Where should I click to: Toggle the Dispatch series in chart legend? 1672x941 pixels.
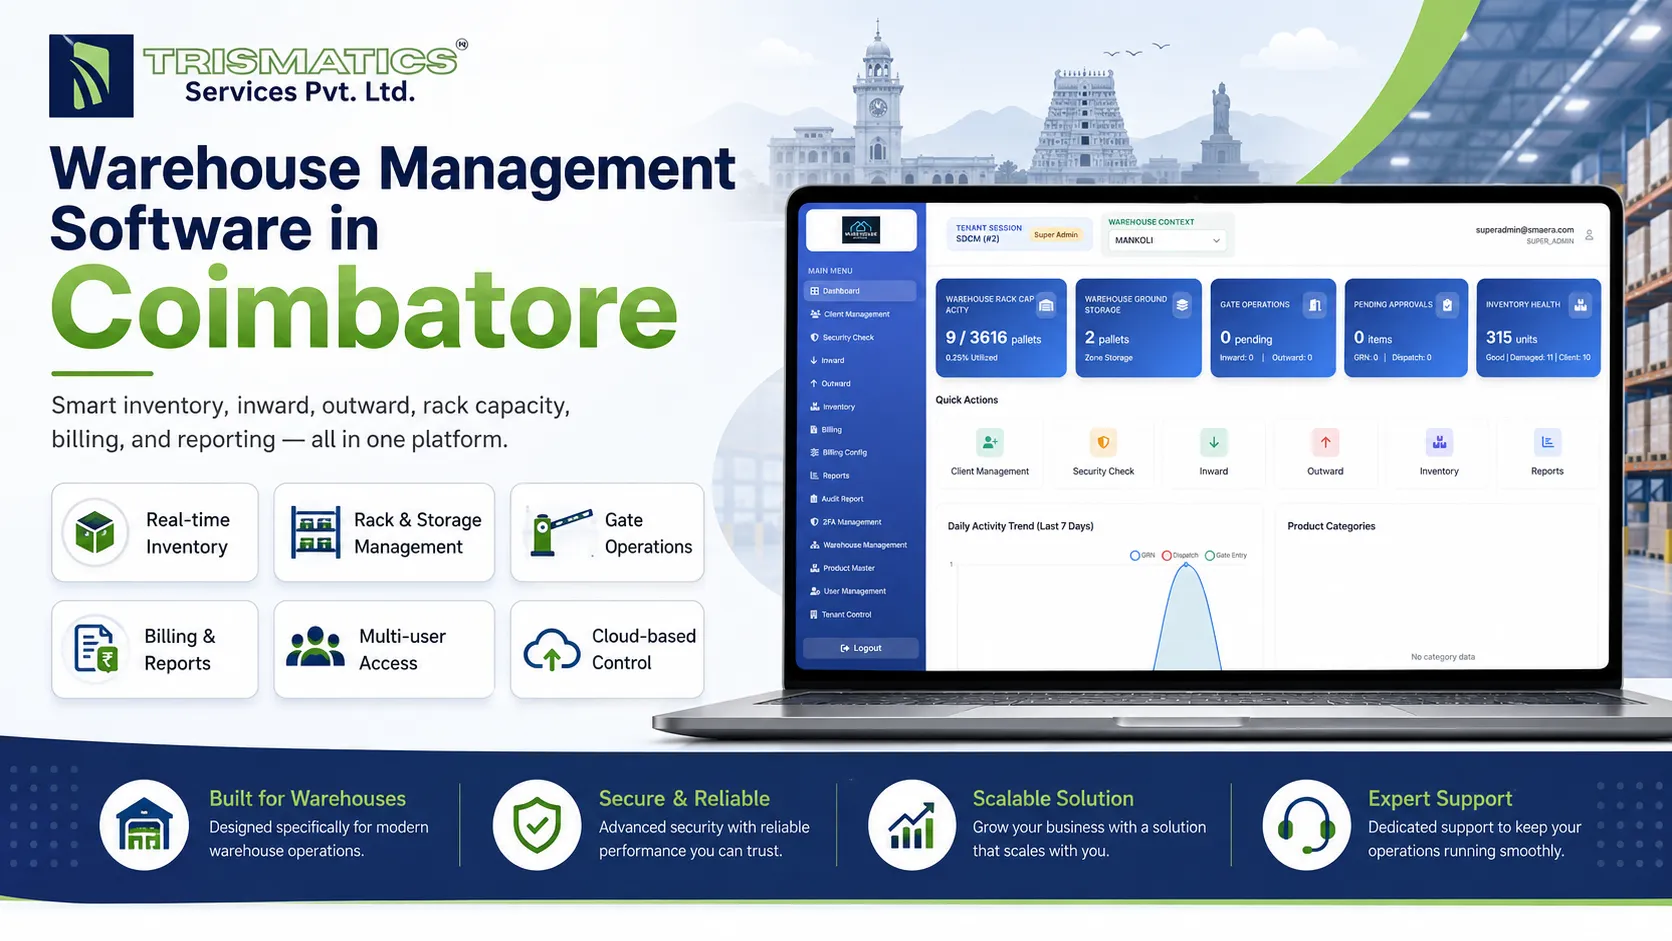tap(1180, 555)
